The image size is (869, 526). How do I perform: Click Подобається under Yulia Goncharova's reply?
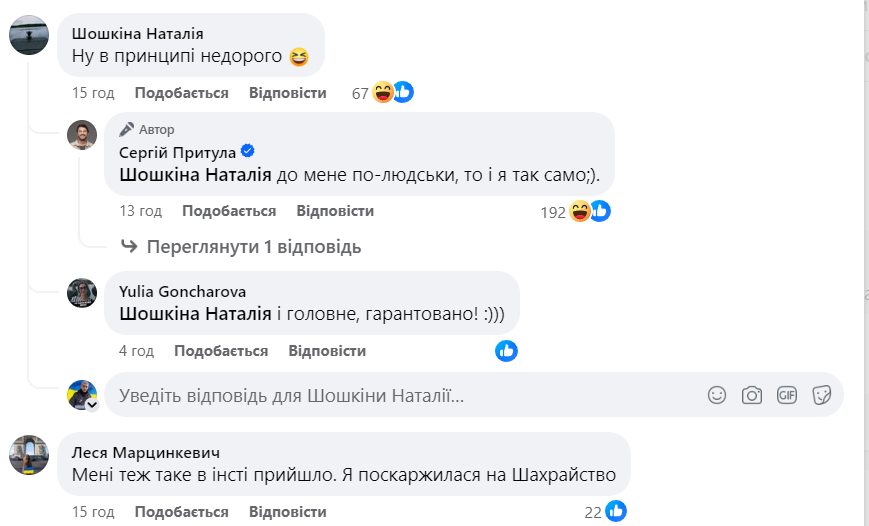[221, 351]
